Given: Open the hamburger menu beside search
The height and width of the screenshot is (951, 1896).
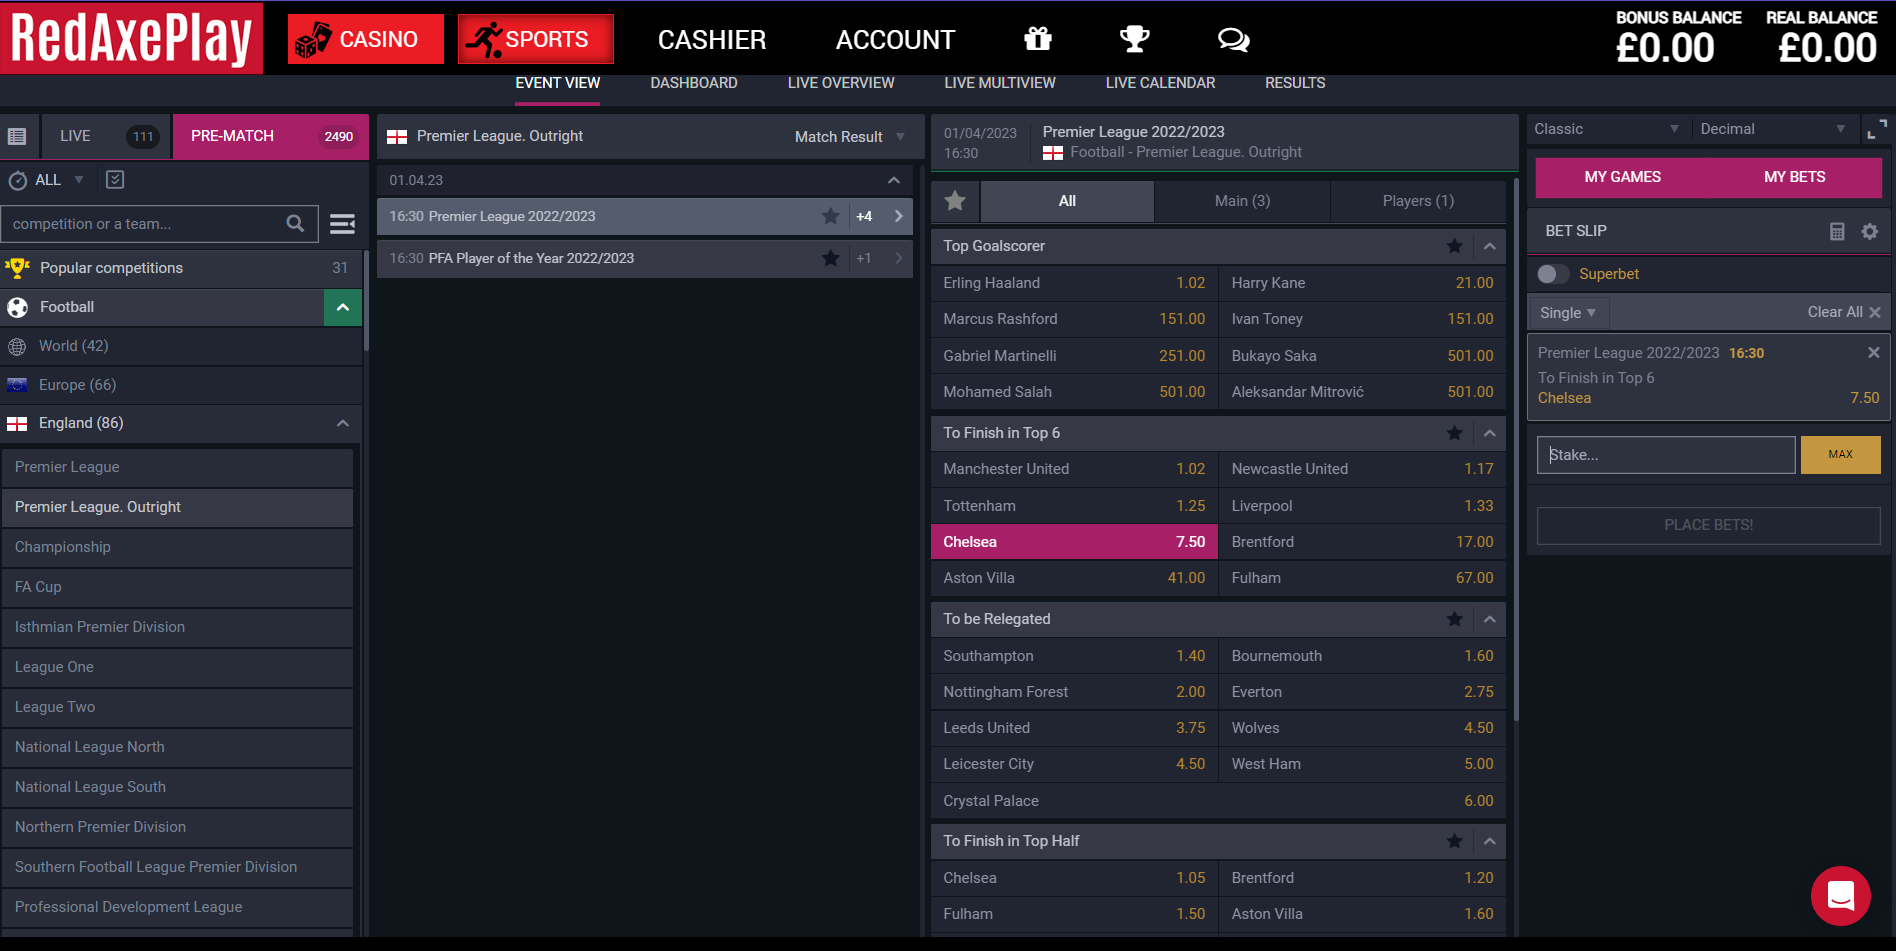Looking at the screenshot, I should [x=342, y=224].
